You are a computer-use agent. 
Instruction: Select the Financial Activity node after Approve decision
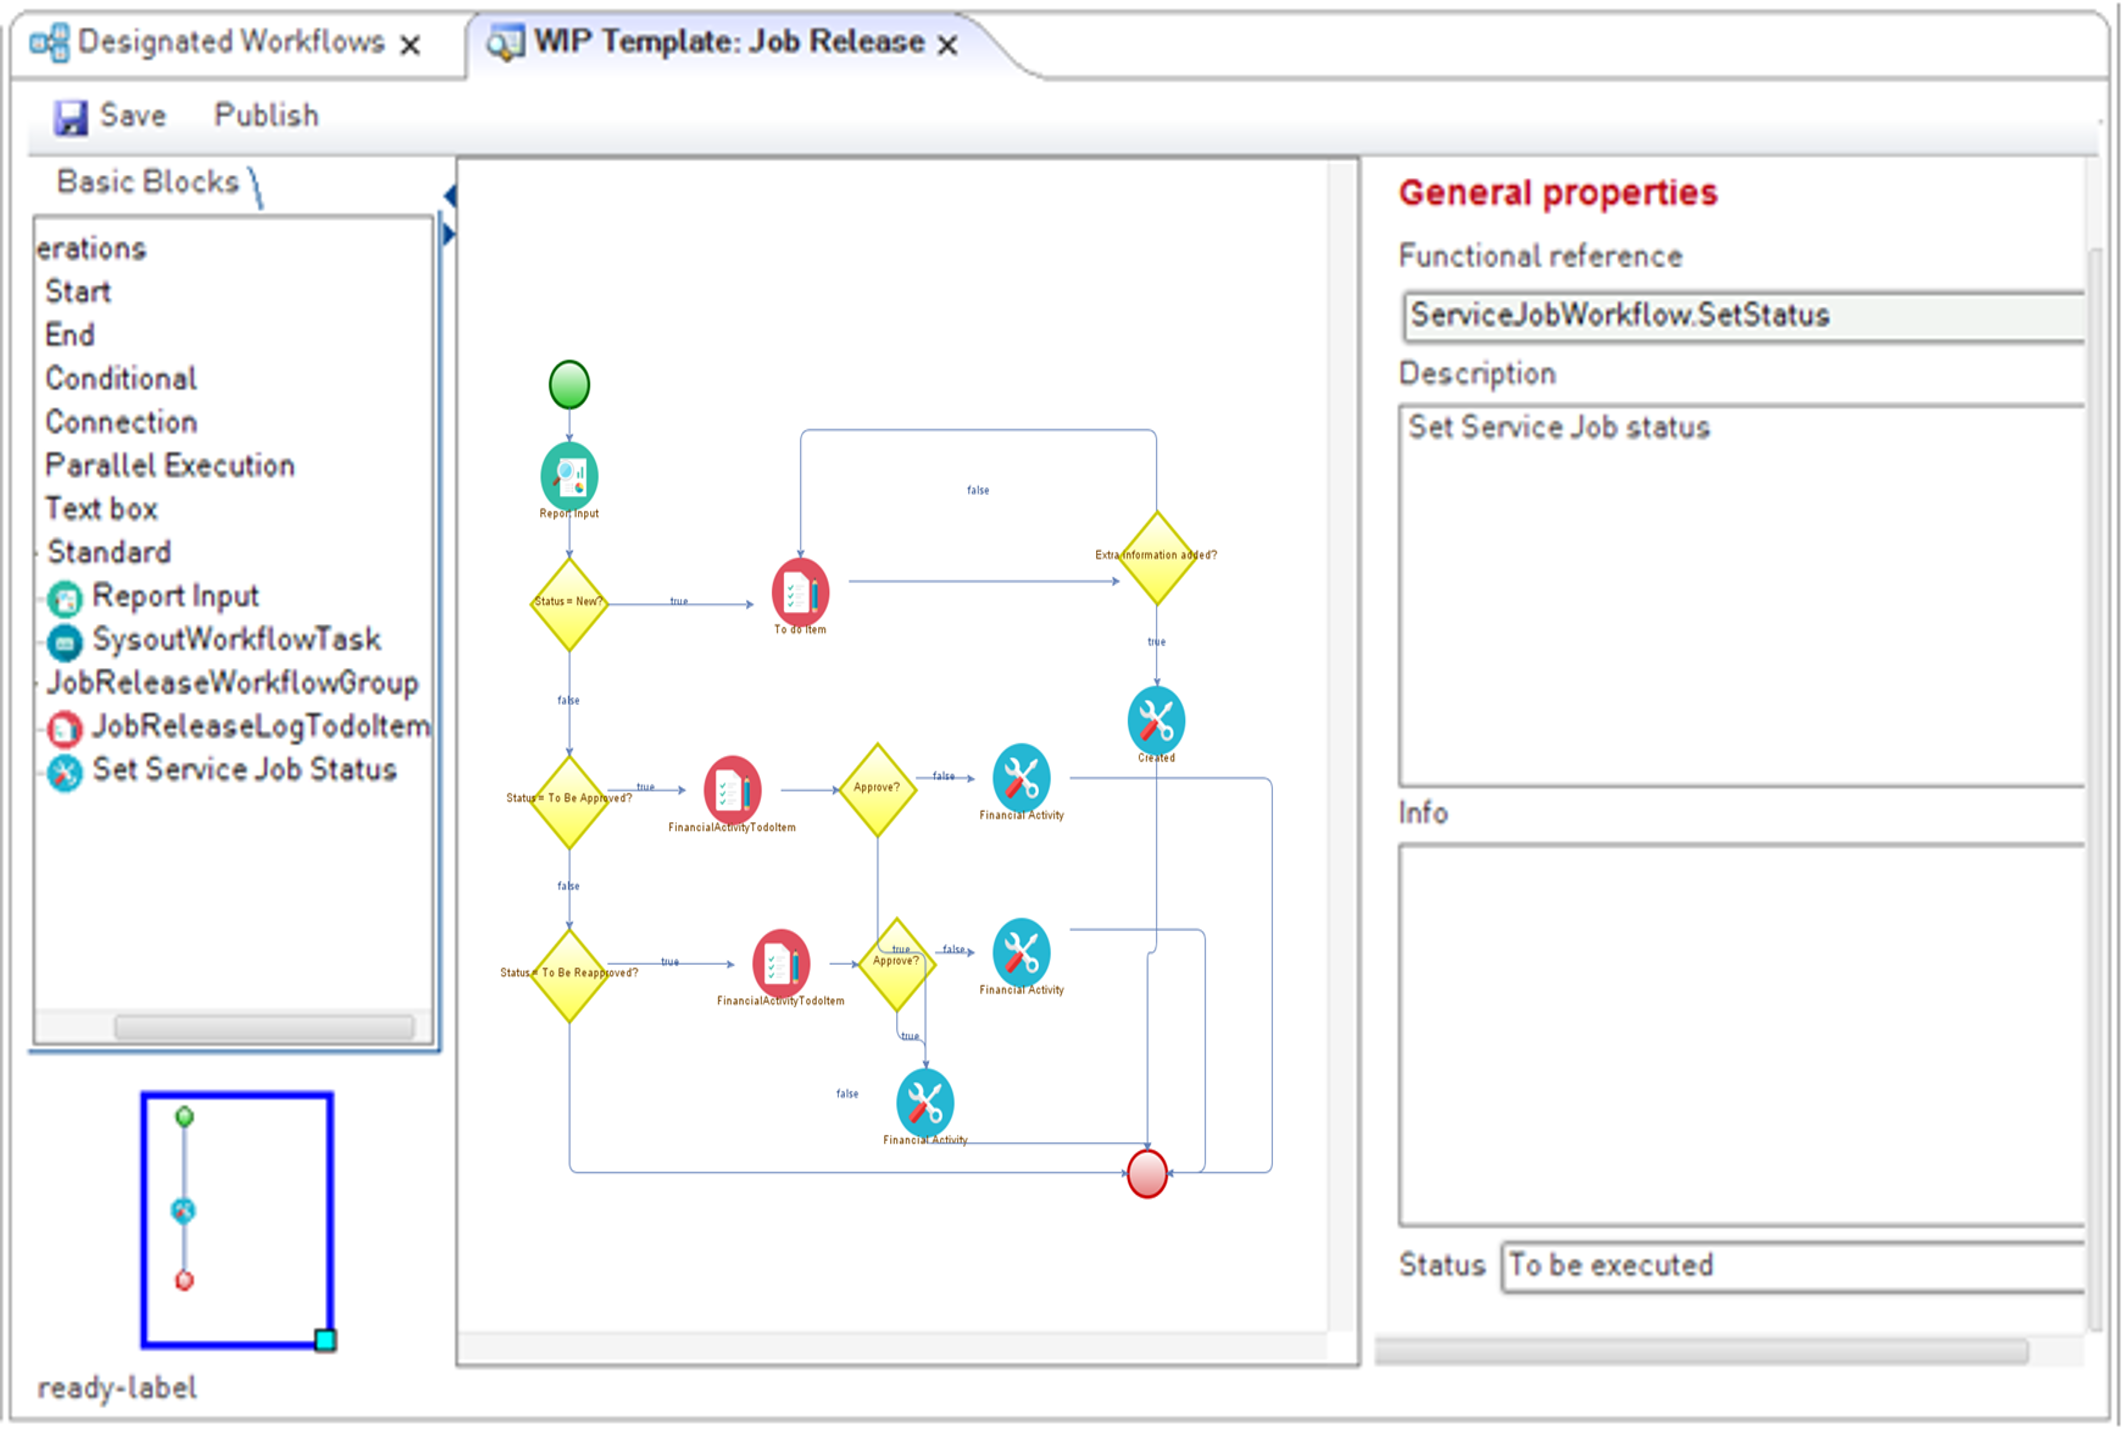click(1021, 777)
